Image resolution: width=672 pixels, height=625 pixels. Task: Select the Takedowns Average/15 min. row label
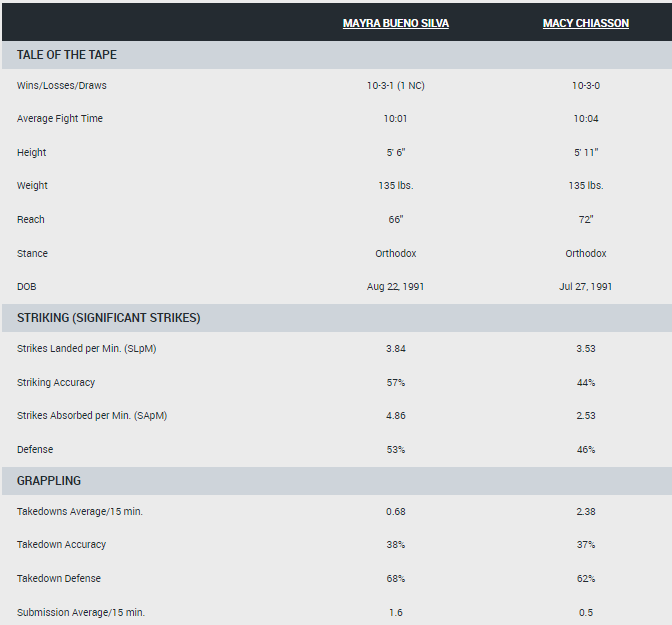(x=80, y=512)
